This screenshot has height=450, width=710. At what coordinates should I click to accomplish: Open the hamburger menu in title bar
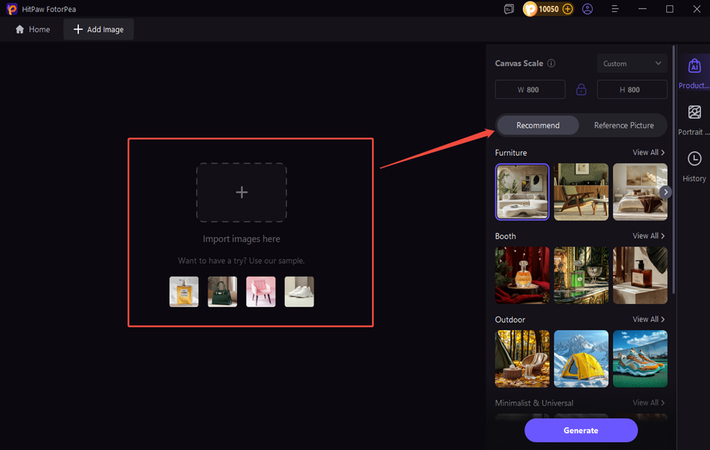[615, 9]
